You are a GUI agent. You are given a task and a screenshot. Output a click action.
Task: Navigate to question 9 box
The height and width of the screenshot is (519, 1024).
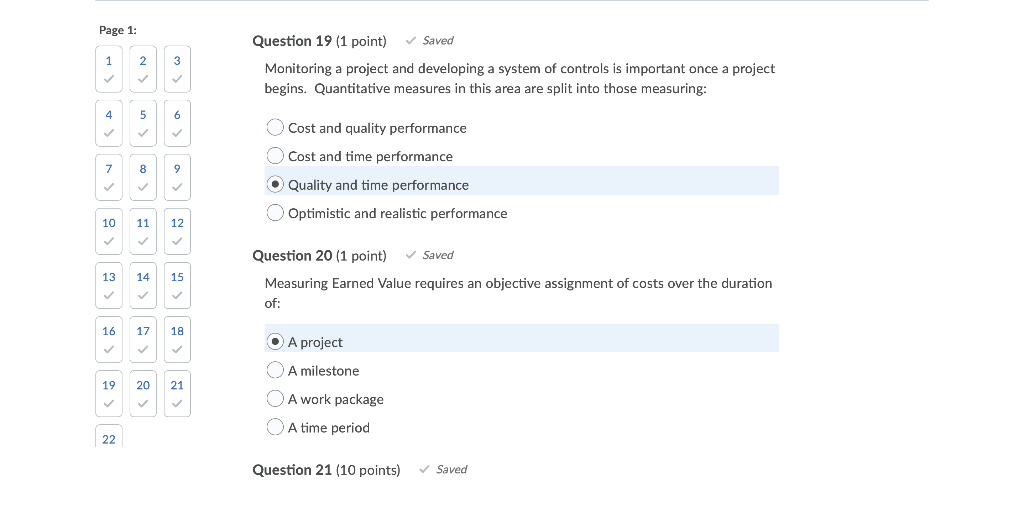tap(177, 177)
